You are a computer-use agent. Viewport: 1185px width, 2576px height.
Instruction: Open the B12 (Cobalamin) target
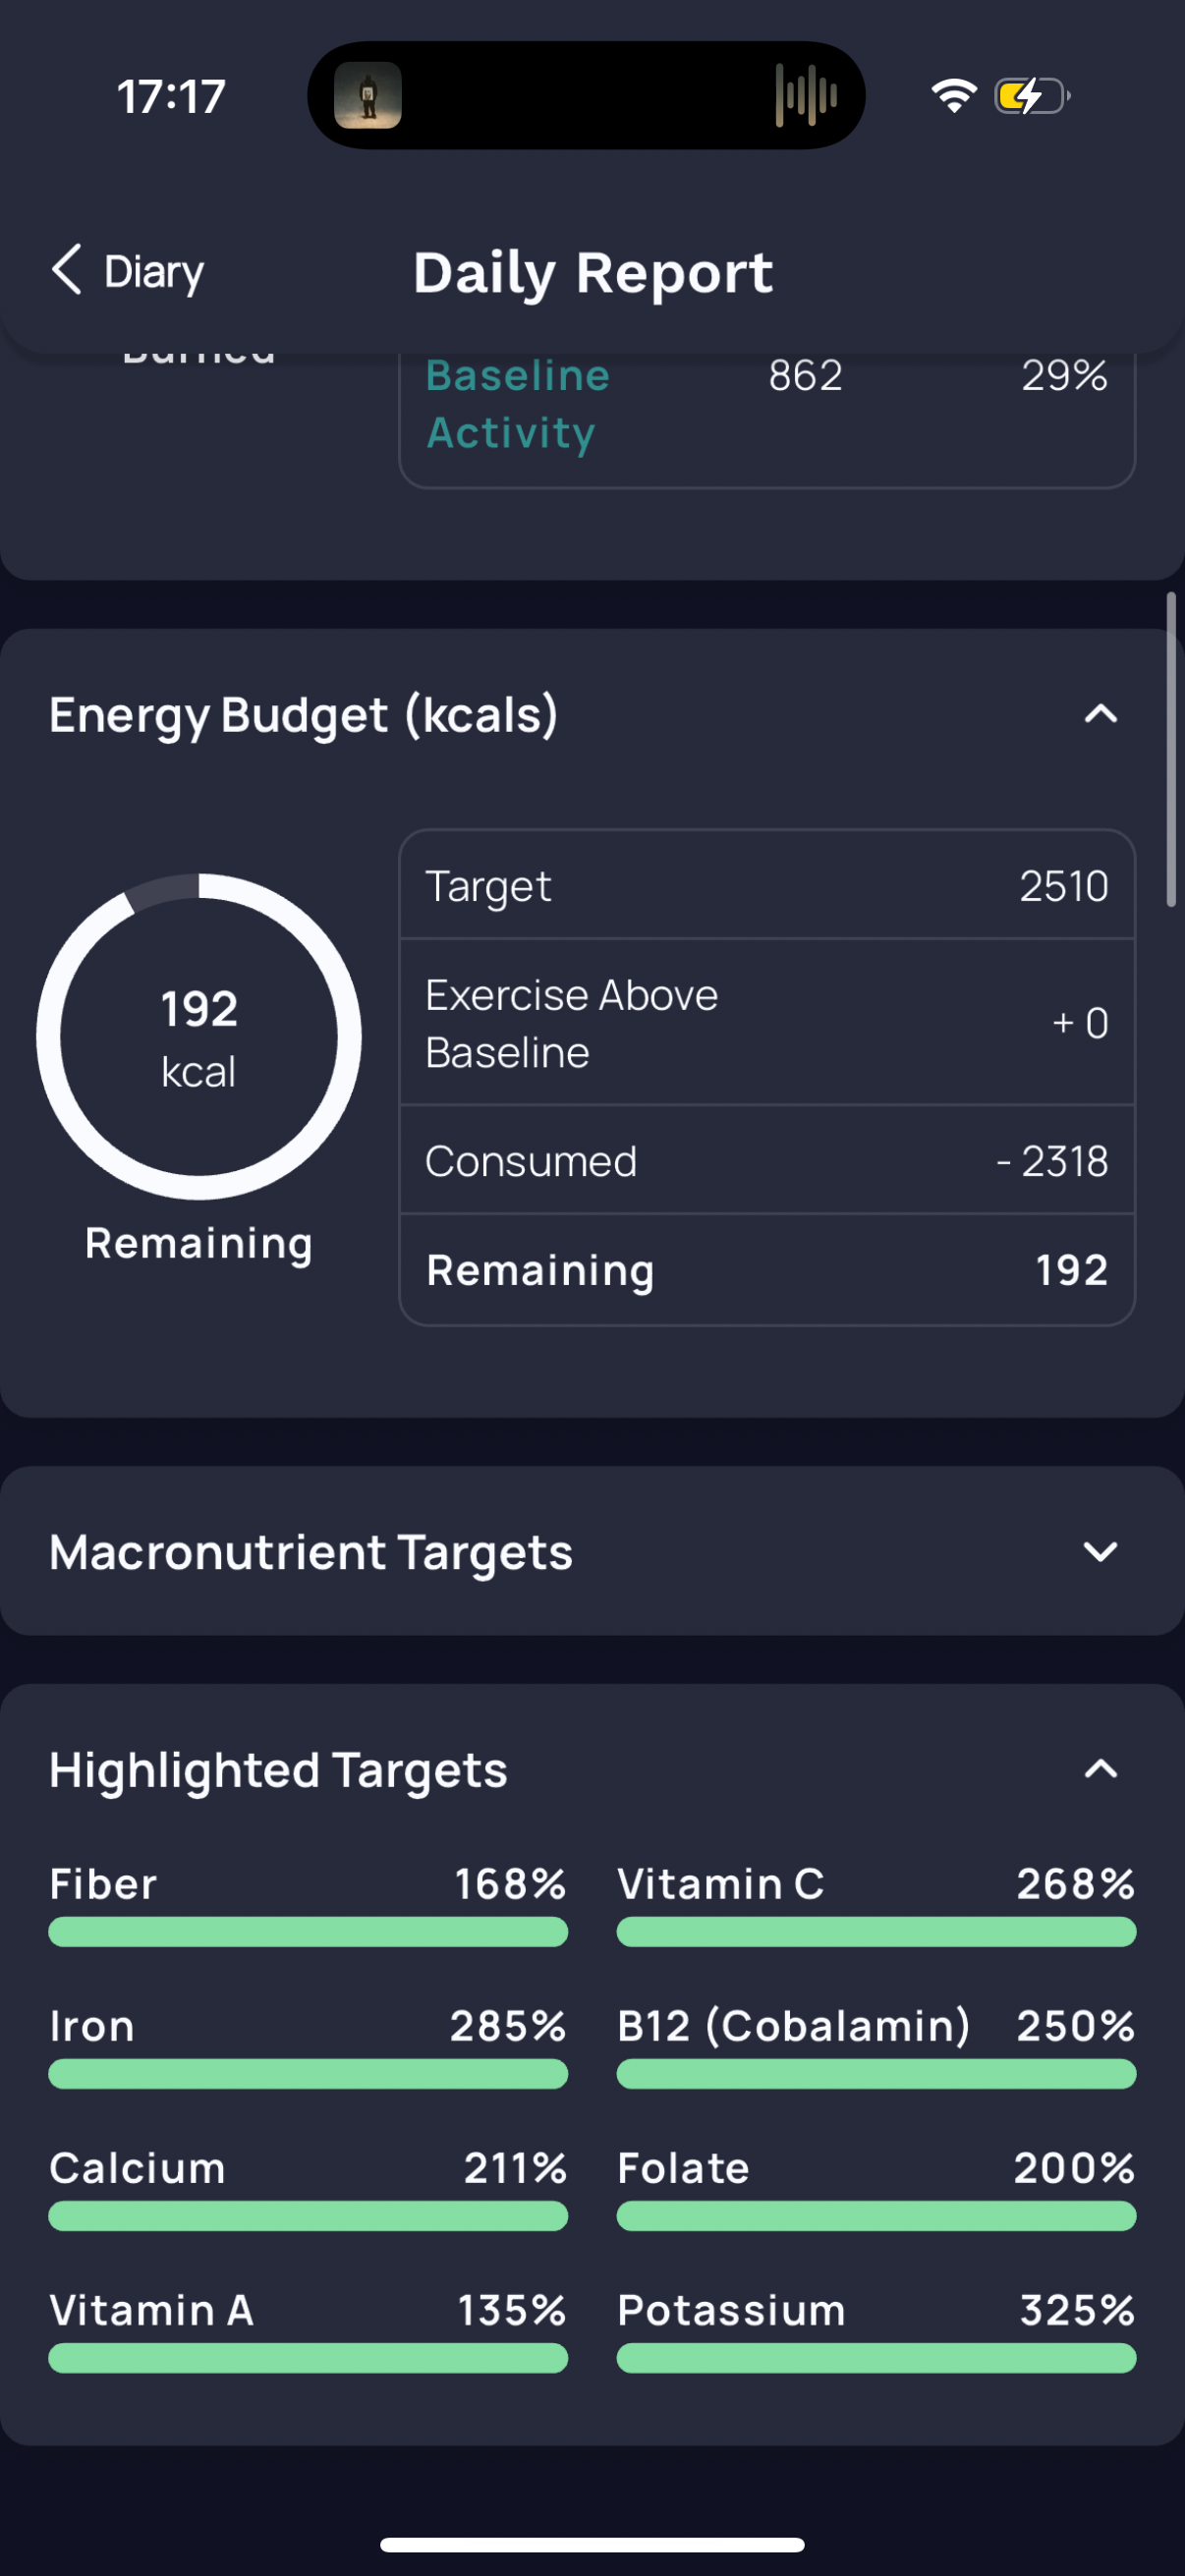click(876, 2027)
